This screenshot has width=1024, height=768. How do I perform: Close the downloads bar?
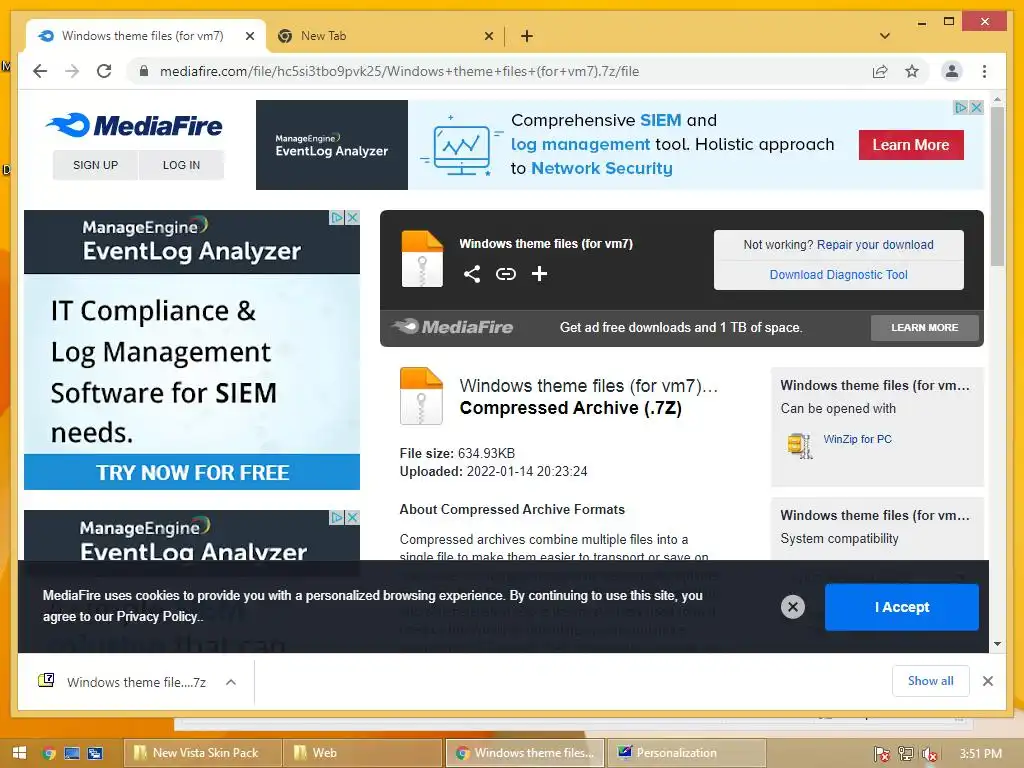coord(987,681)
